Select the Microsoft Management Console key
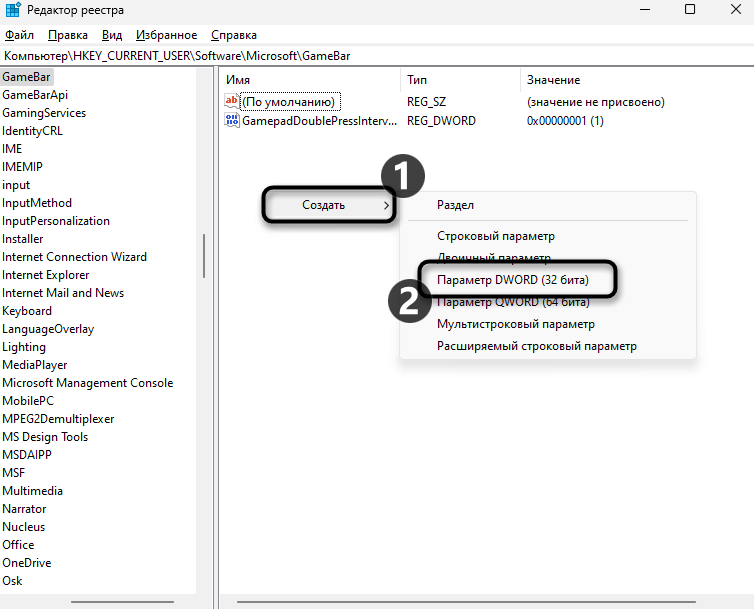Screen dimensions: 754x609 click(x=88, y=383)
